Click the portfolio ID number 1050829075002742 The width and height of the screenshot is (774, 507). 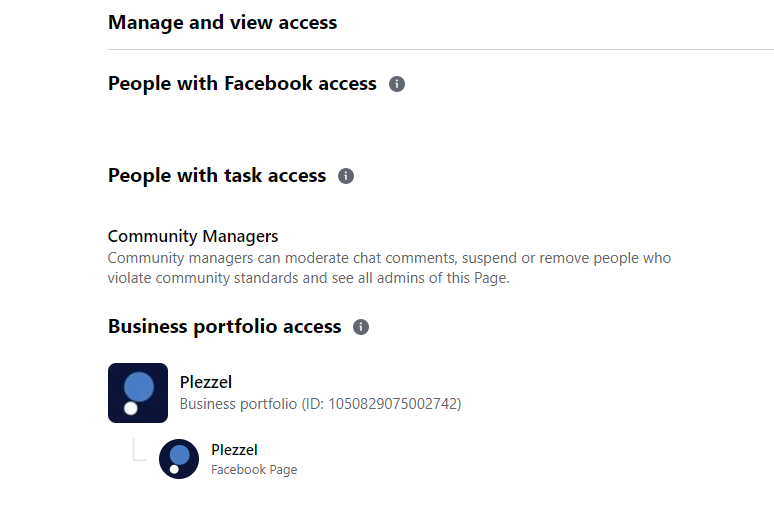393,404
